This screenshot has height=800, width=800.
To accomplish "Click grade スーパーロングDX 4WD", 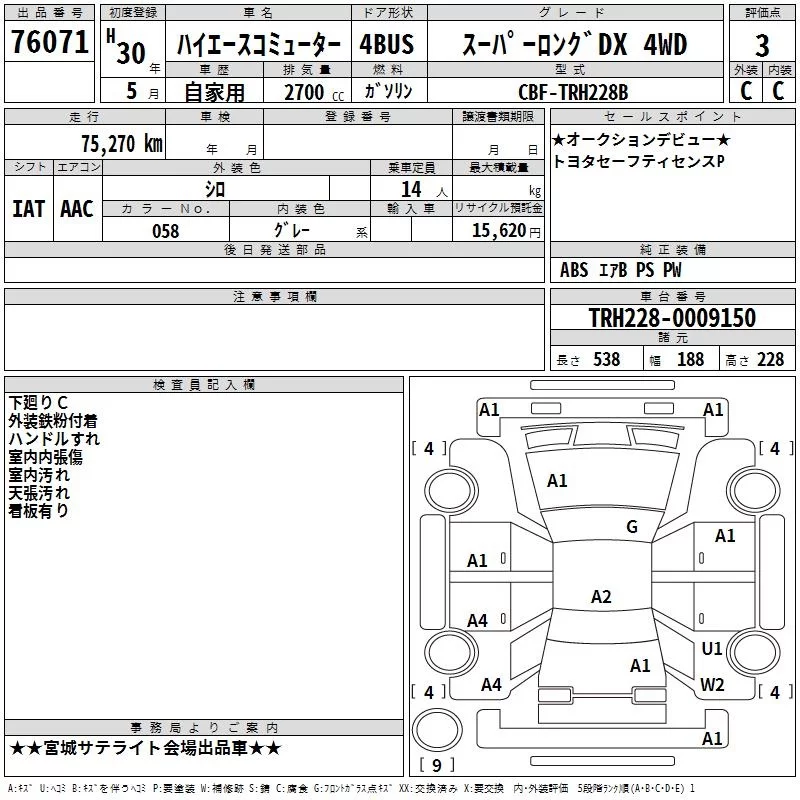I will (x=575, y=44).
